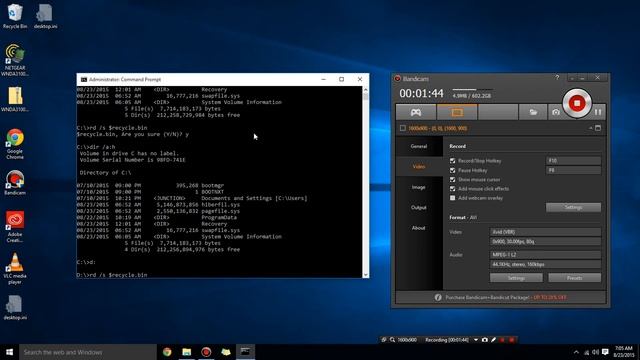Click the F10 record hotkey field
This screenshot has height=360, width=640.
click(x=573, y=160)
